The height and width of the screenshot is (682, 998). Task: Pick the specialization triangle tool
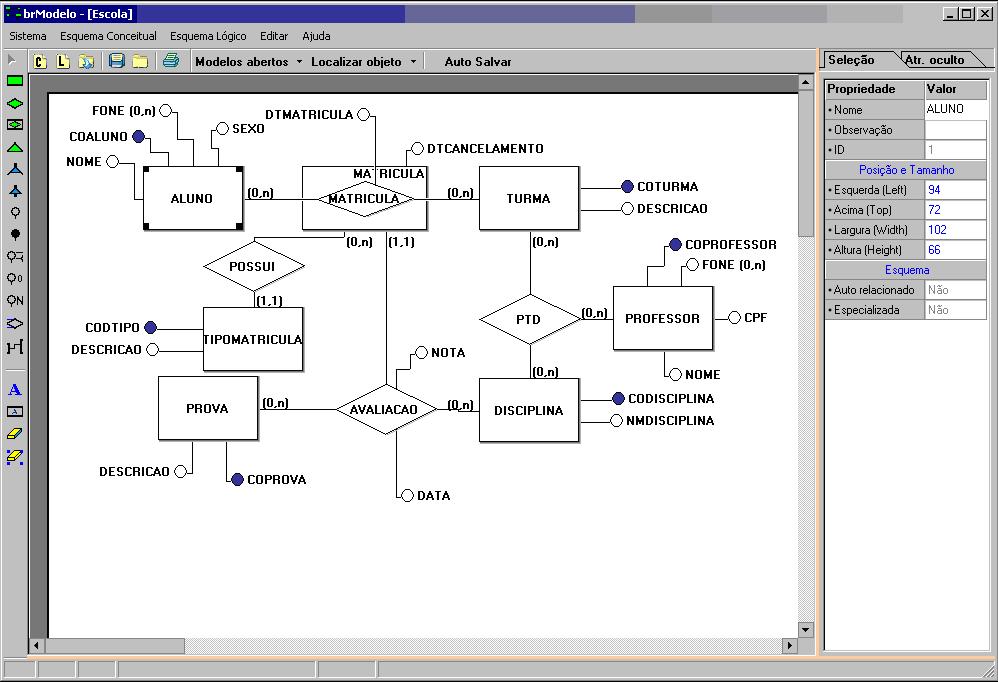tap(14, 147)
